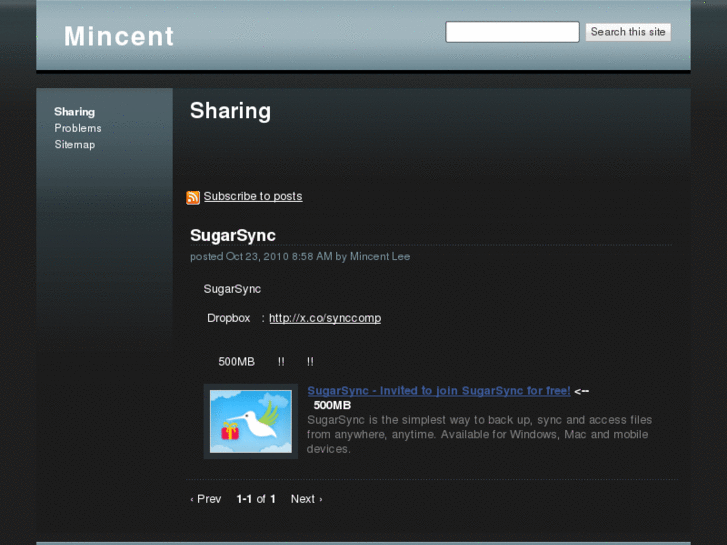The width and height of the screenshot is (727, 545).
Task: Click the Search this site button
Action: point(628,32)
